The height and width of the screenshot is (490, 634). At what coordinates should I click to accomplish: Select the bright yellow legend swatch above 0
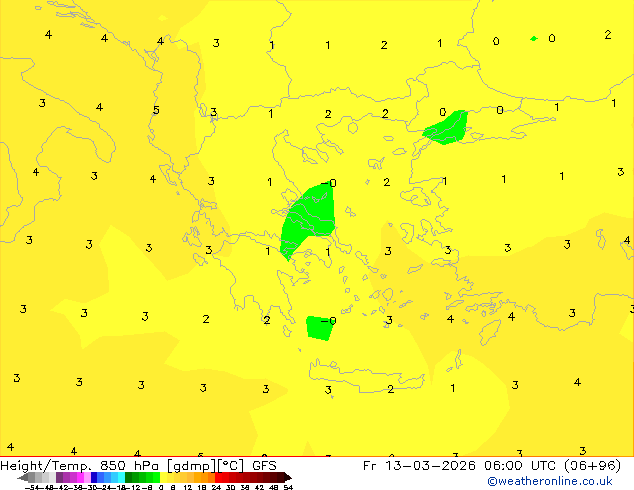tap(163, 477)
